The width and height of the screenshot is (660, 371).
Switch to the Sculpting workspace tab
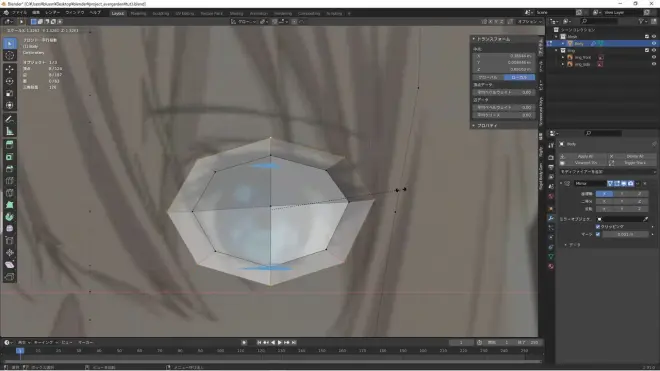pos(160,13)
